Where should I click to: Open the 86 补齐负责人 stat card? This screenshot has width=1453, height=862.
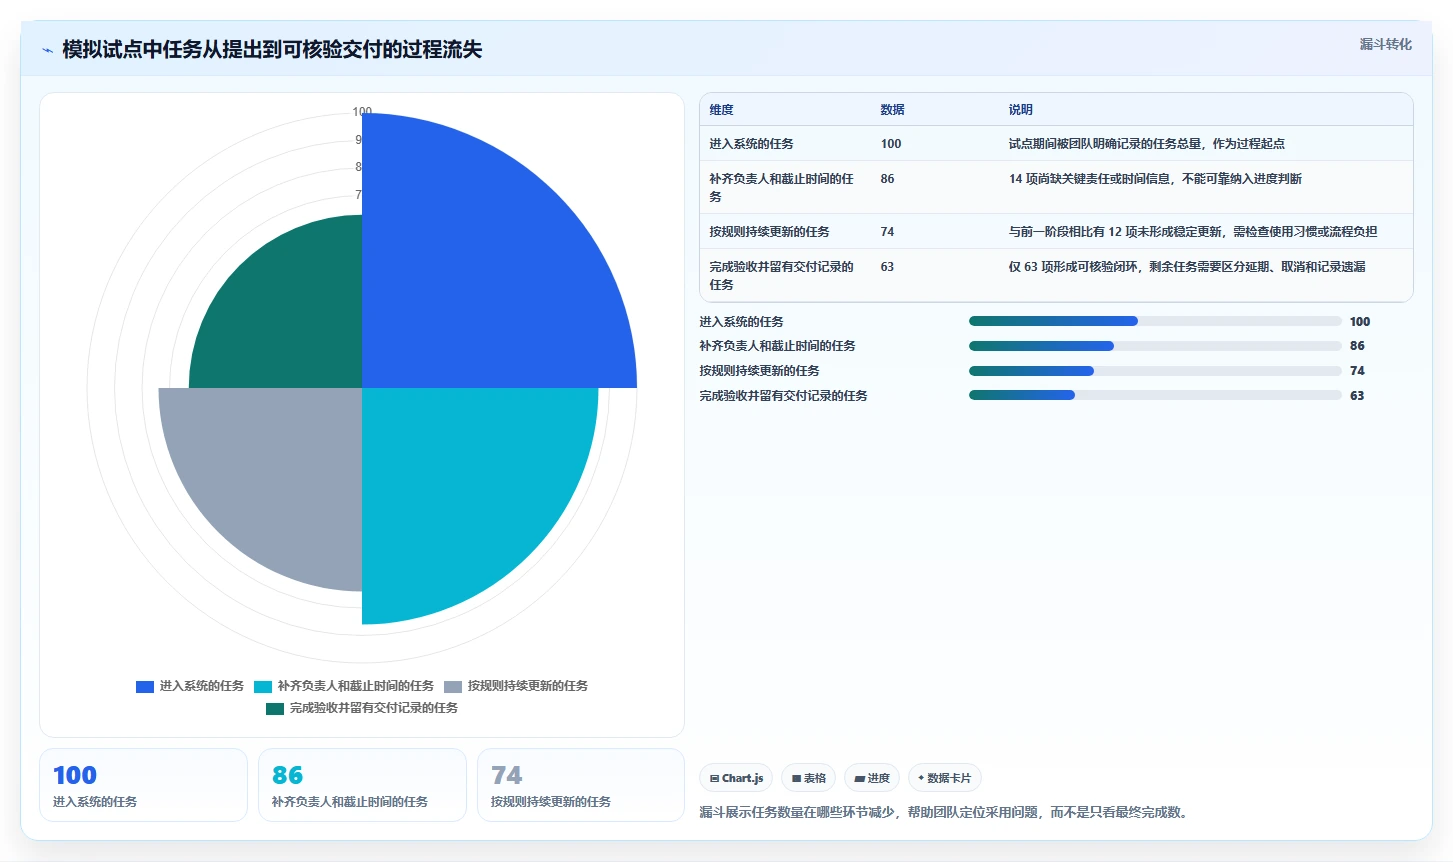[362, 785]
